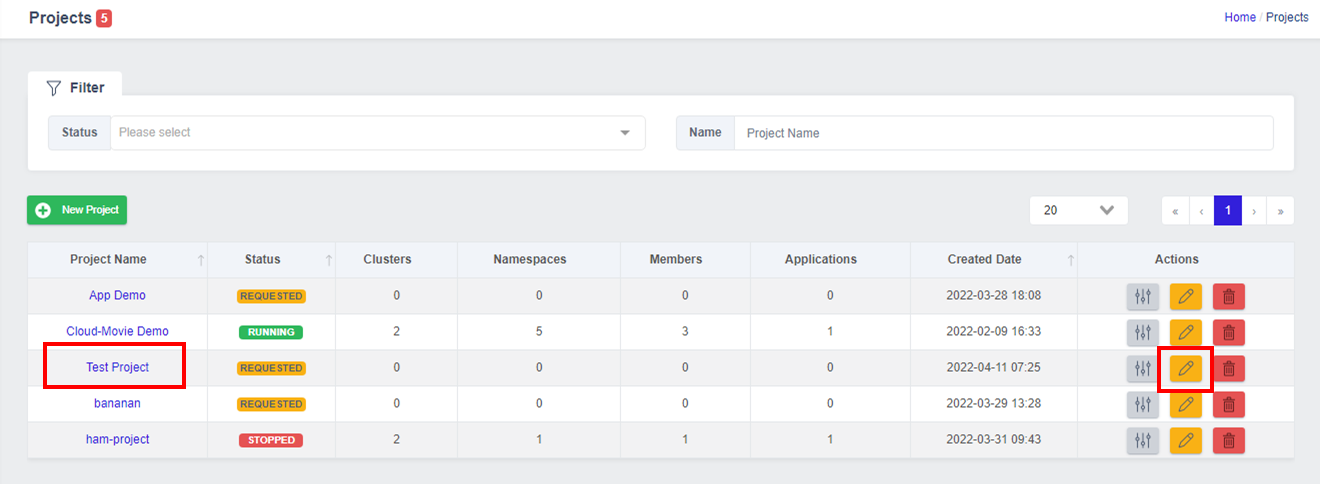Open the Status filter dropdown
This screenshot has width=1320, height=484.
coord(377,132)
